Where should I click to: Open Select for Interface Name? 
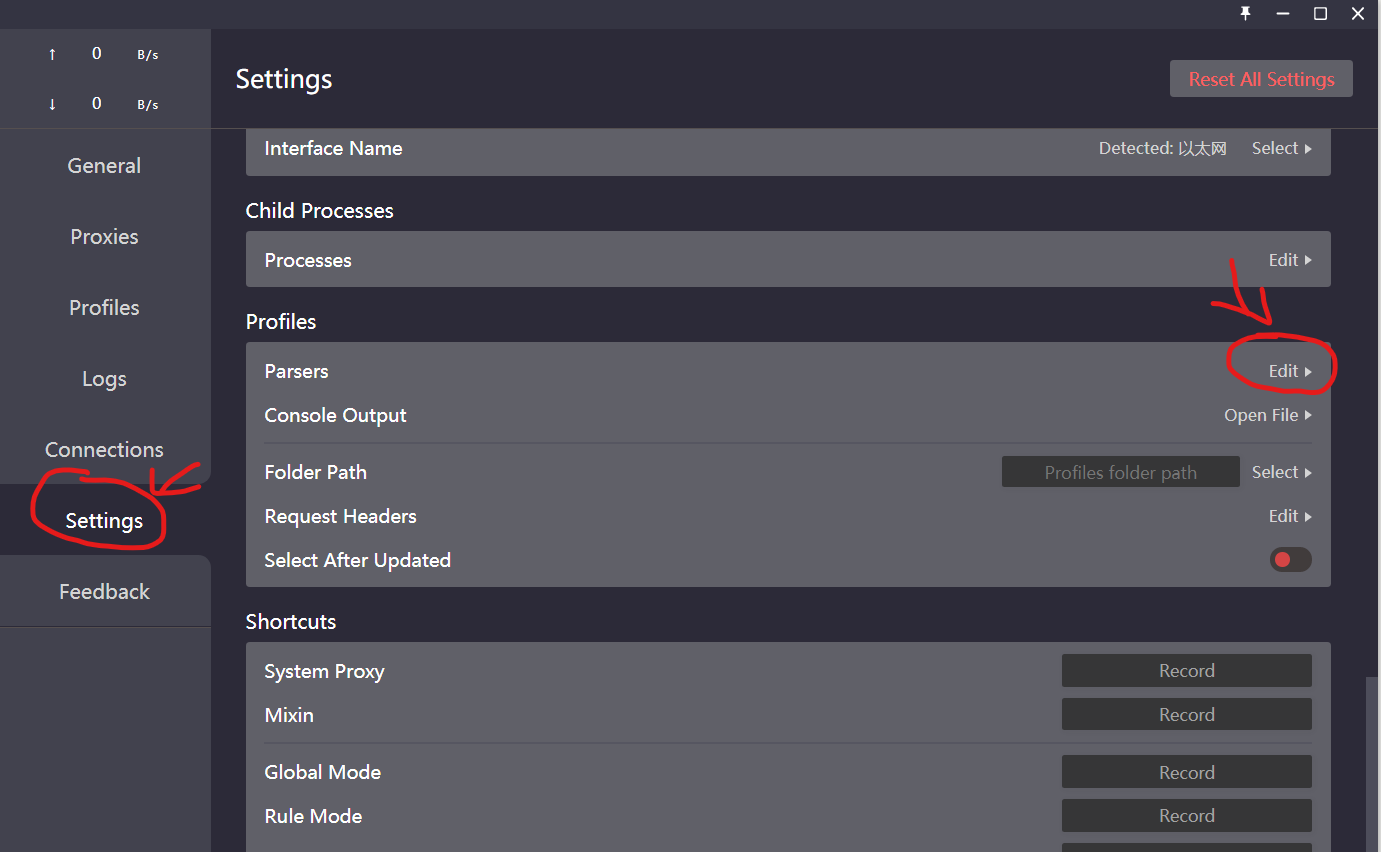tap(1281, 148)
